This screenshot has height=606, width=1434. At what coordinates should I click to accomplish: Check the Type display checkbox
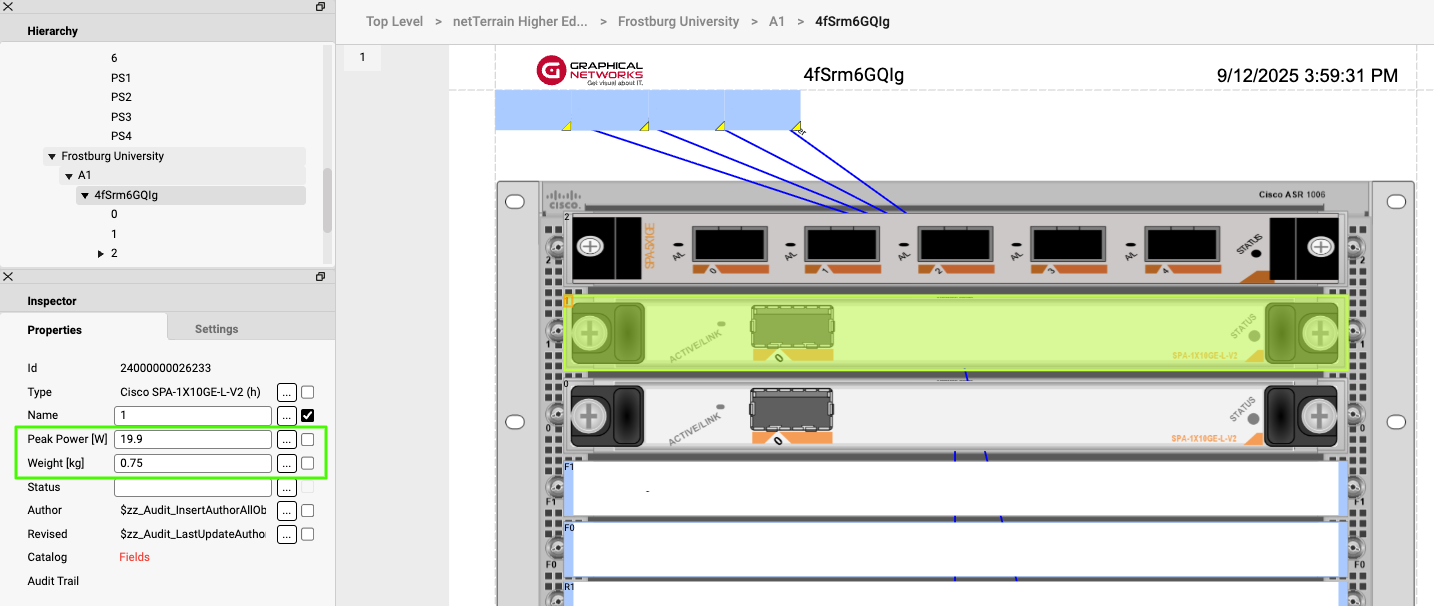(x=308, y=392)
